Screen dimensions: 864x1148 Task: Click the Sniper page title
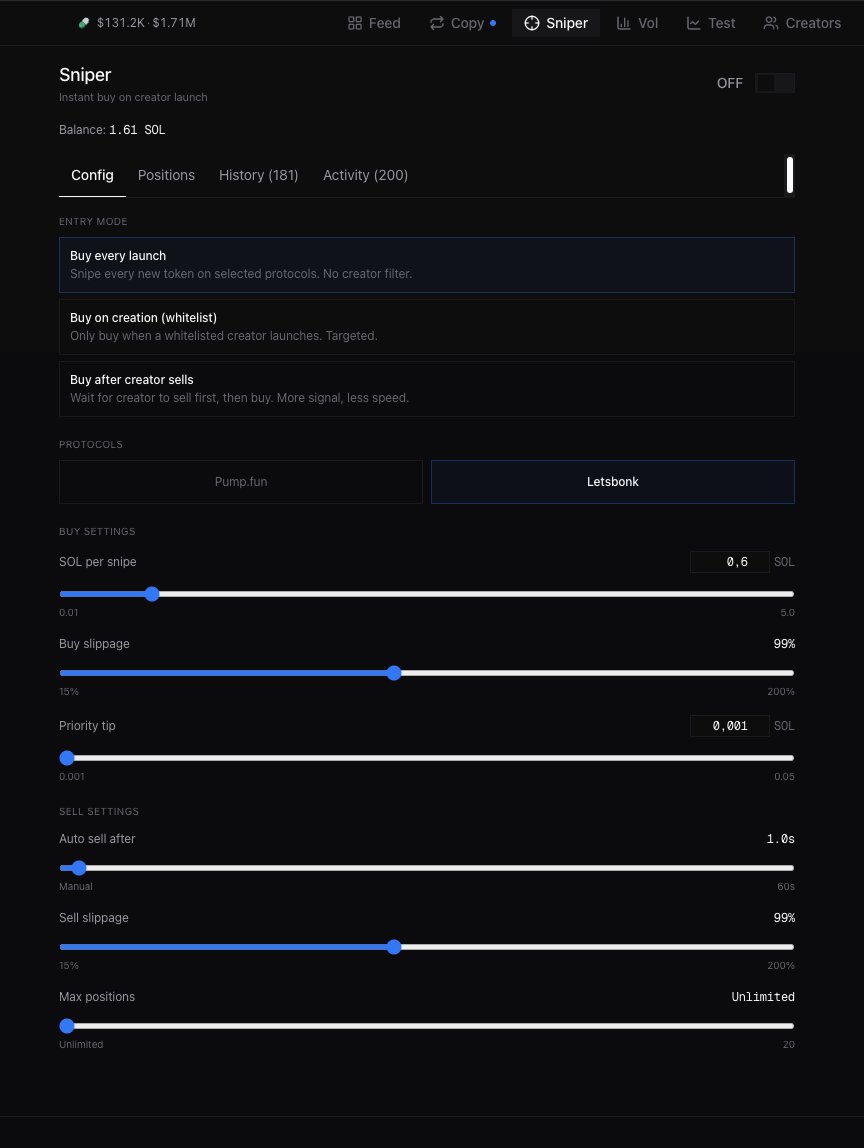tap(85, 75)
